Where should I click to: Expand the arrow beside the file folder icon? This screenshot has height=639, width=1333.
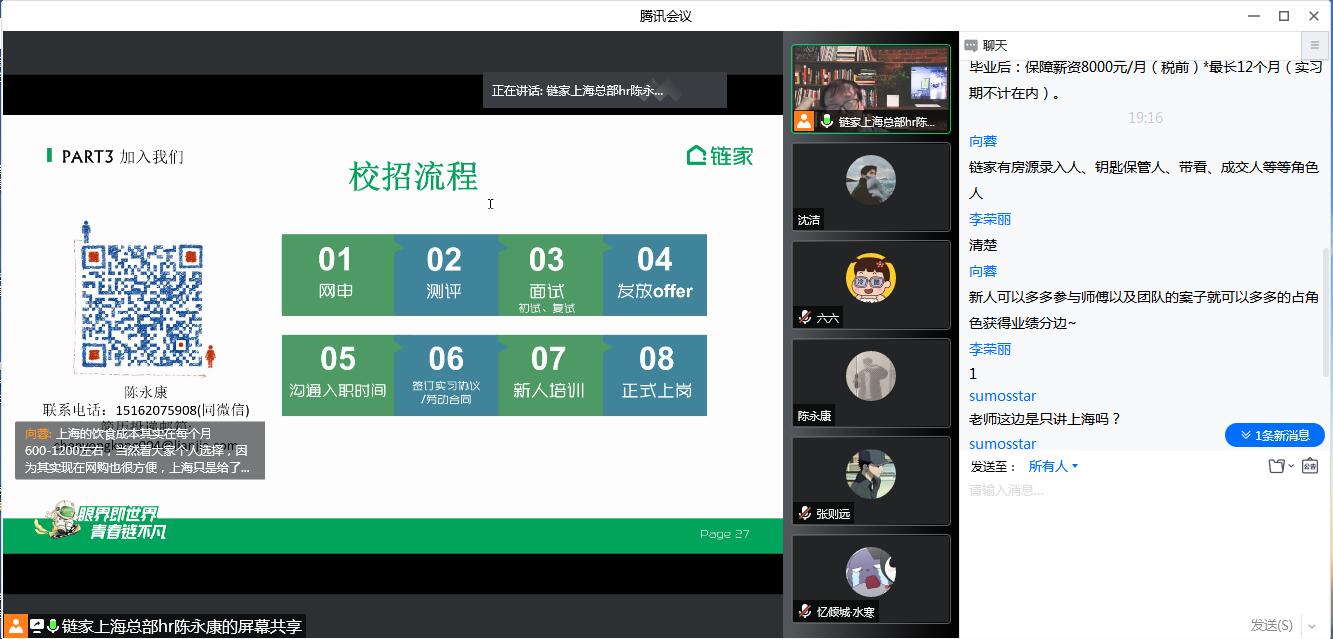[x=1291, y=467]
